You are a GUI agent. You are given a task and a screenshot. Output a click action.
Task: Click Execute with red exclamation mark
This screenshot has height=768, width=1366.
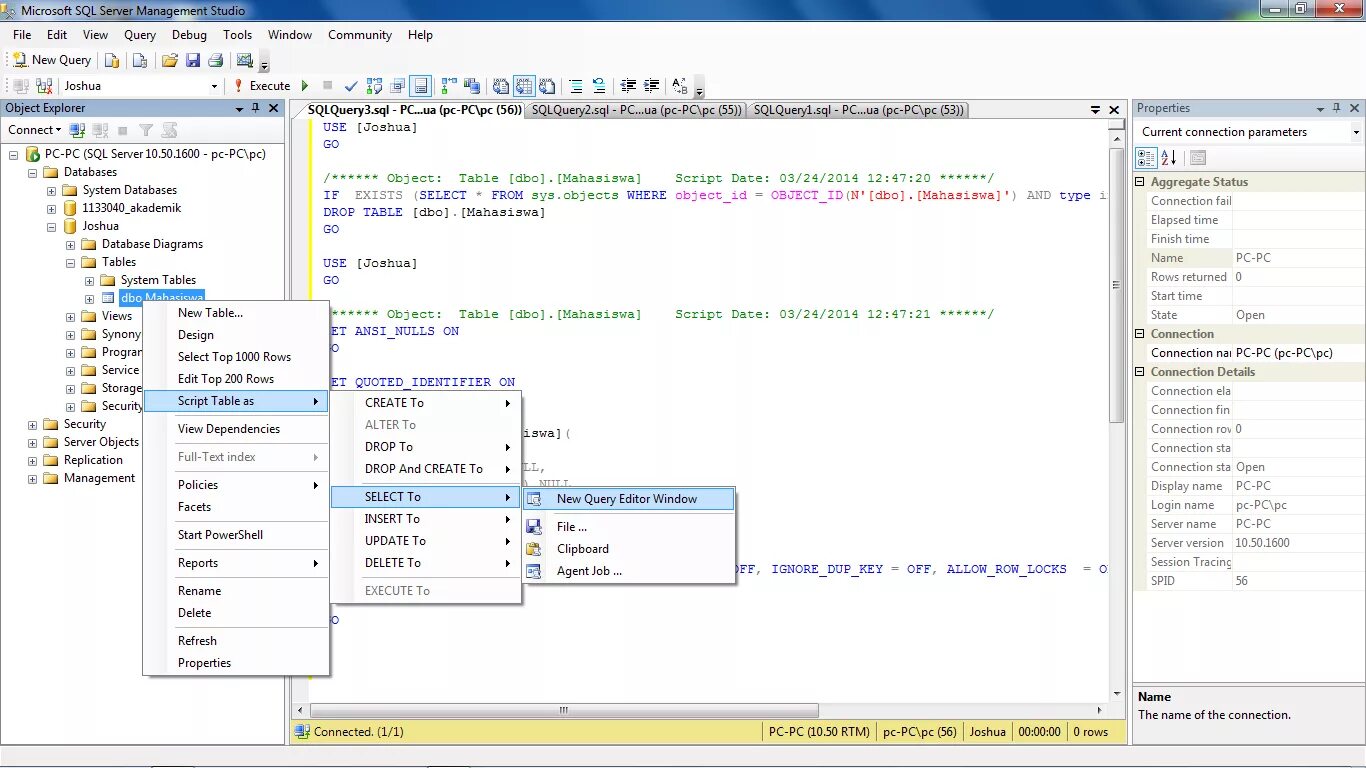coord(262,86)
